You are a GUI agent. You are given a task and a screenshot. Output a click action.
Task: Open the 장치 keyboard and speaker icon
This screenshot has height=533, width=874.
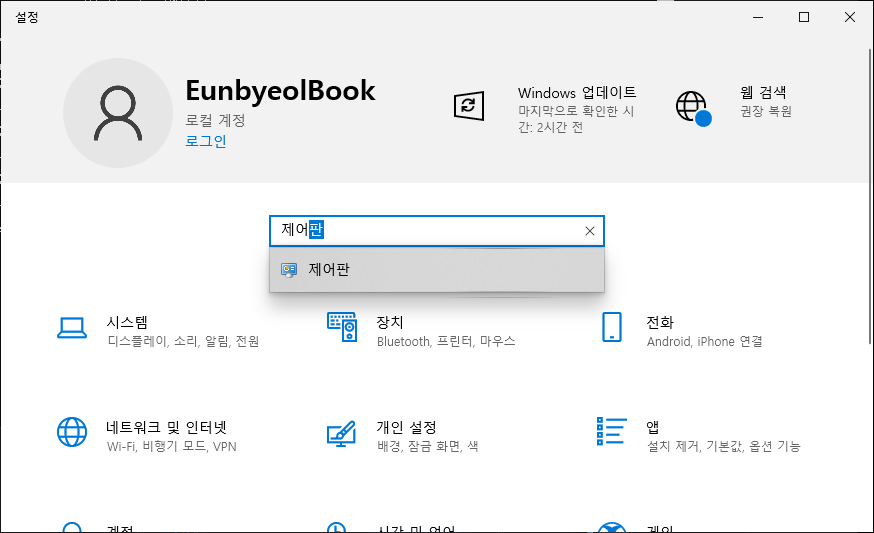click(x=342, y=327)
